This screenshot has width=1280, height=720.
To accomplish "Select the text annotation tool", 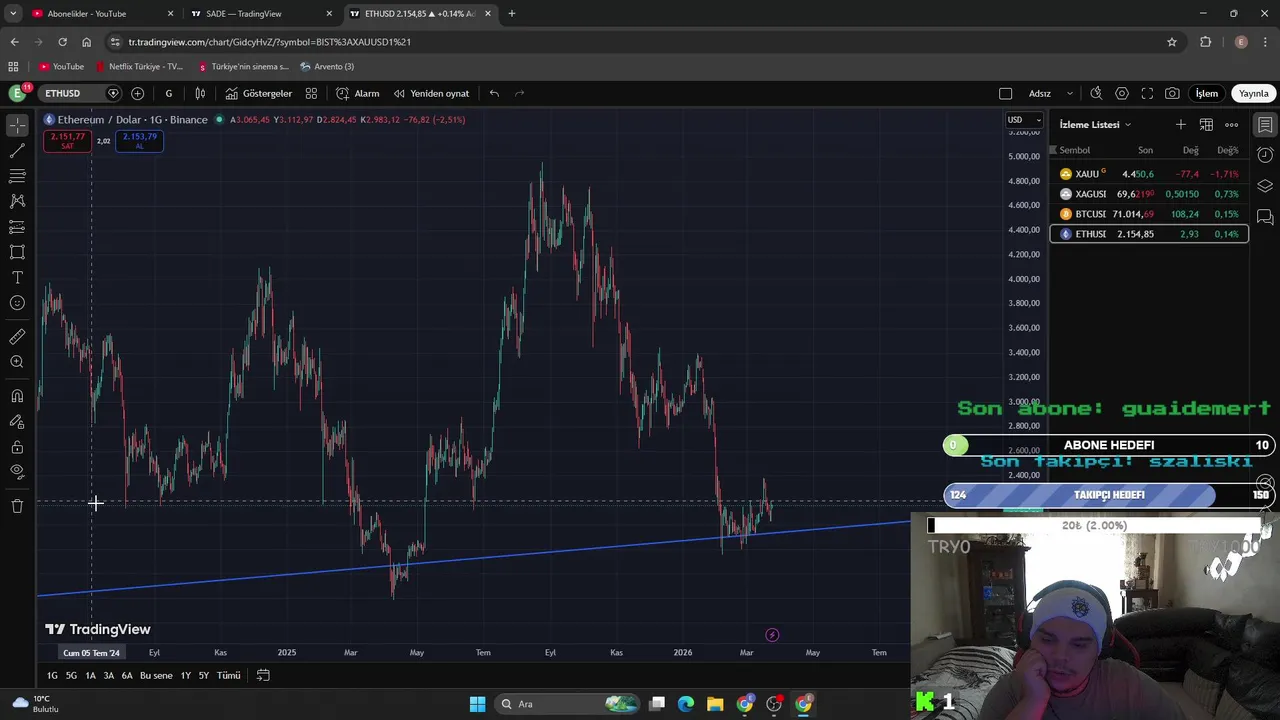I will [x=17, y=277].
